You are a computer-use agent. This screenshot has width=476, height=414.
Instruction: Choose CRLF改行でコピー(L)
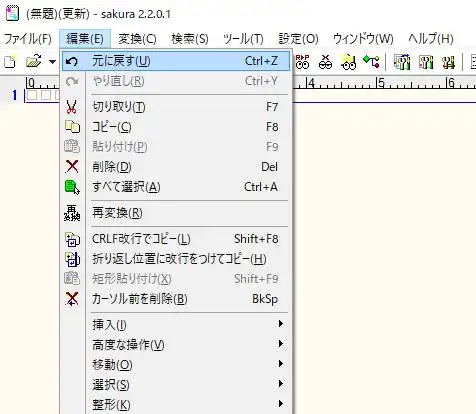(176, 239)
